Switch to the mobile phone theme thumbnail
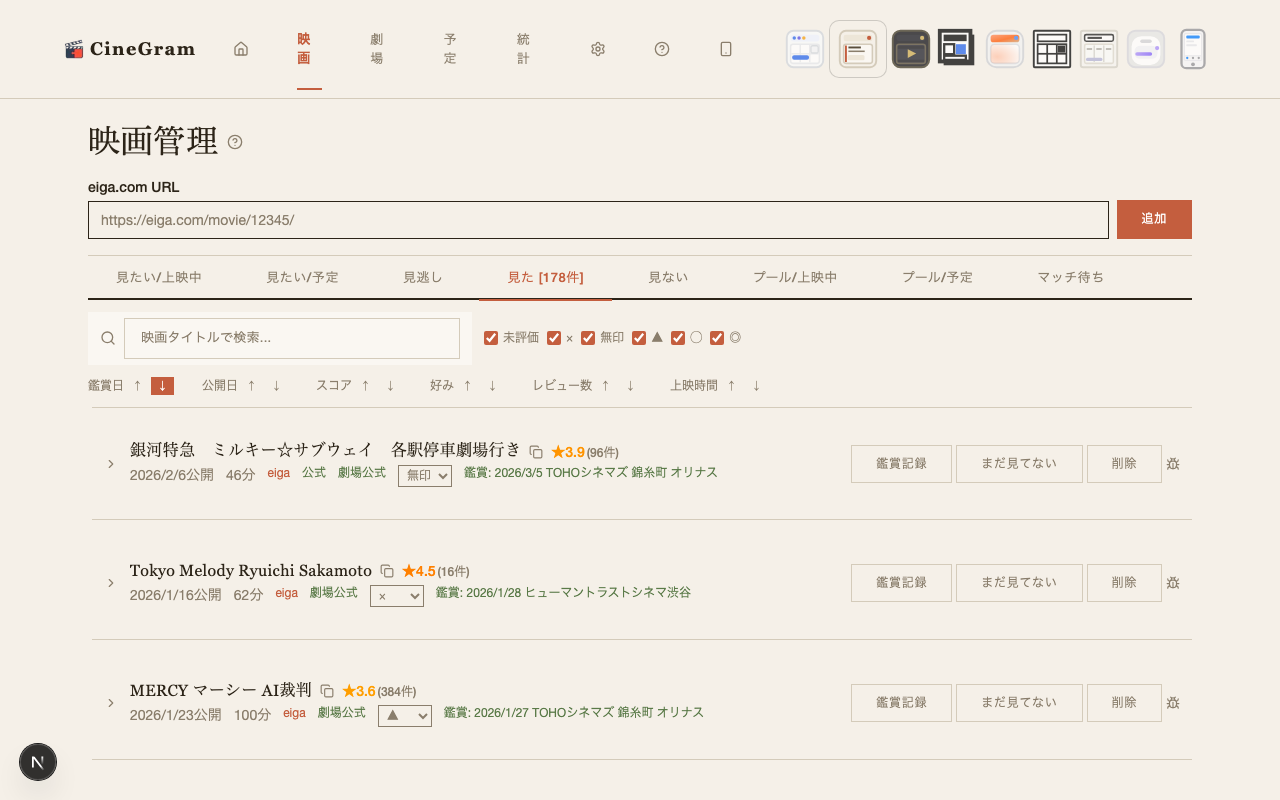The width and height of the screenshot is (1280, 800). (1192, 49)
